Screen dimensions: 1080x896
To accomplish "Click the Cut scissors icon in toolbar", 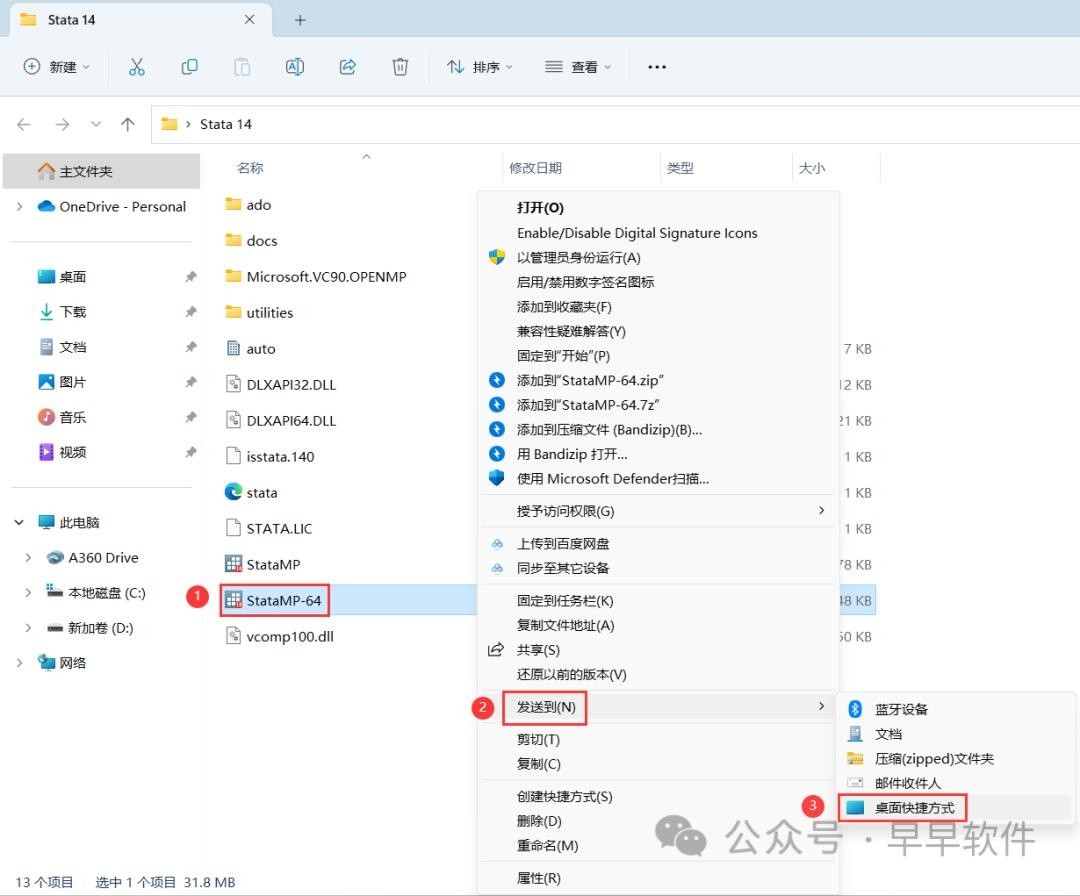I will (x=136, y=67).
